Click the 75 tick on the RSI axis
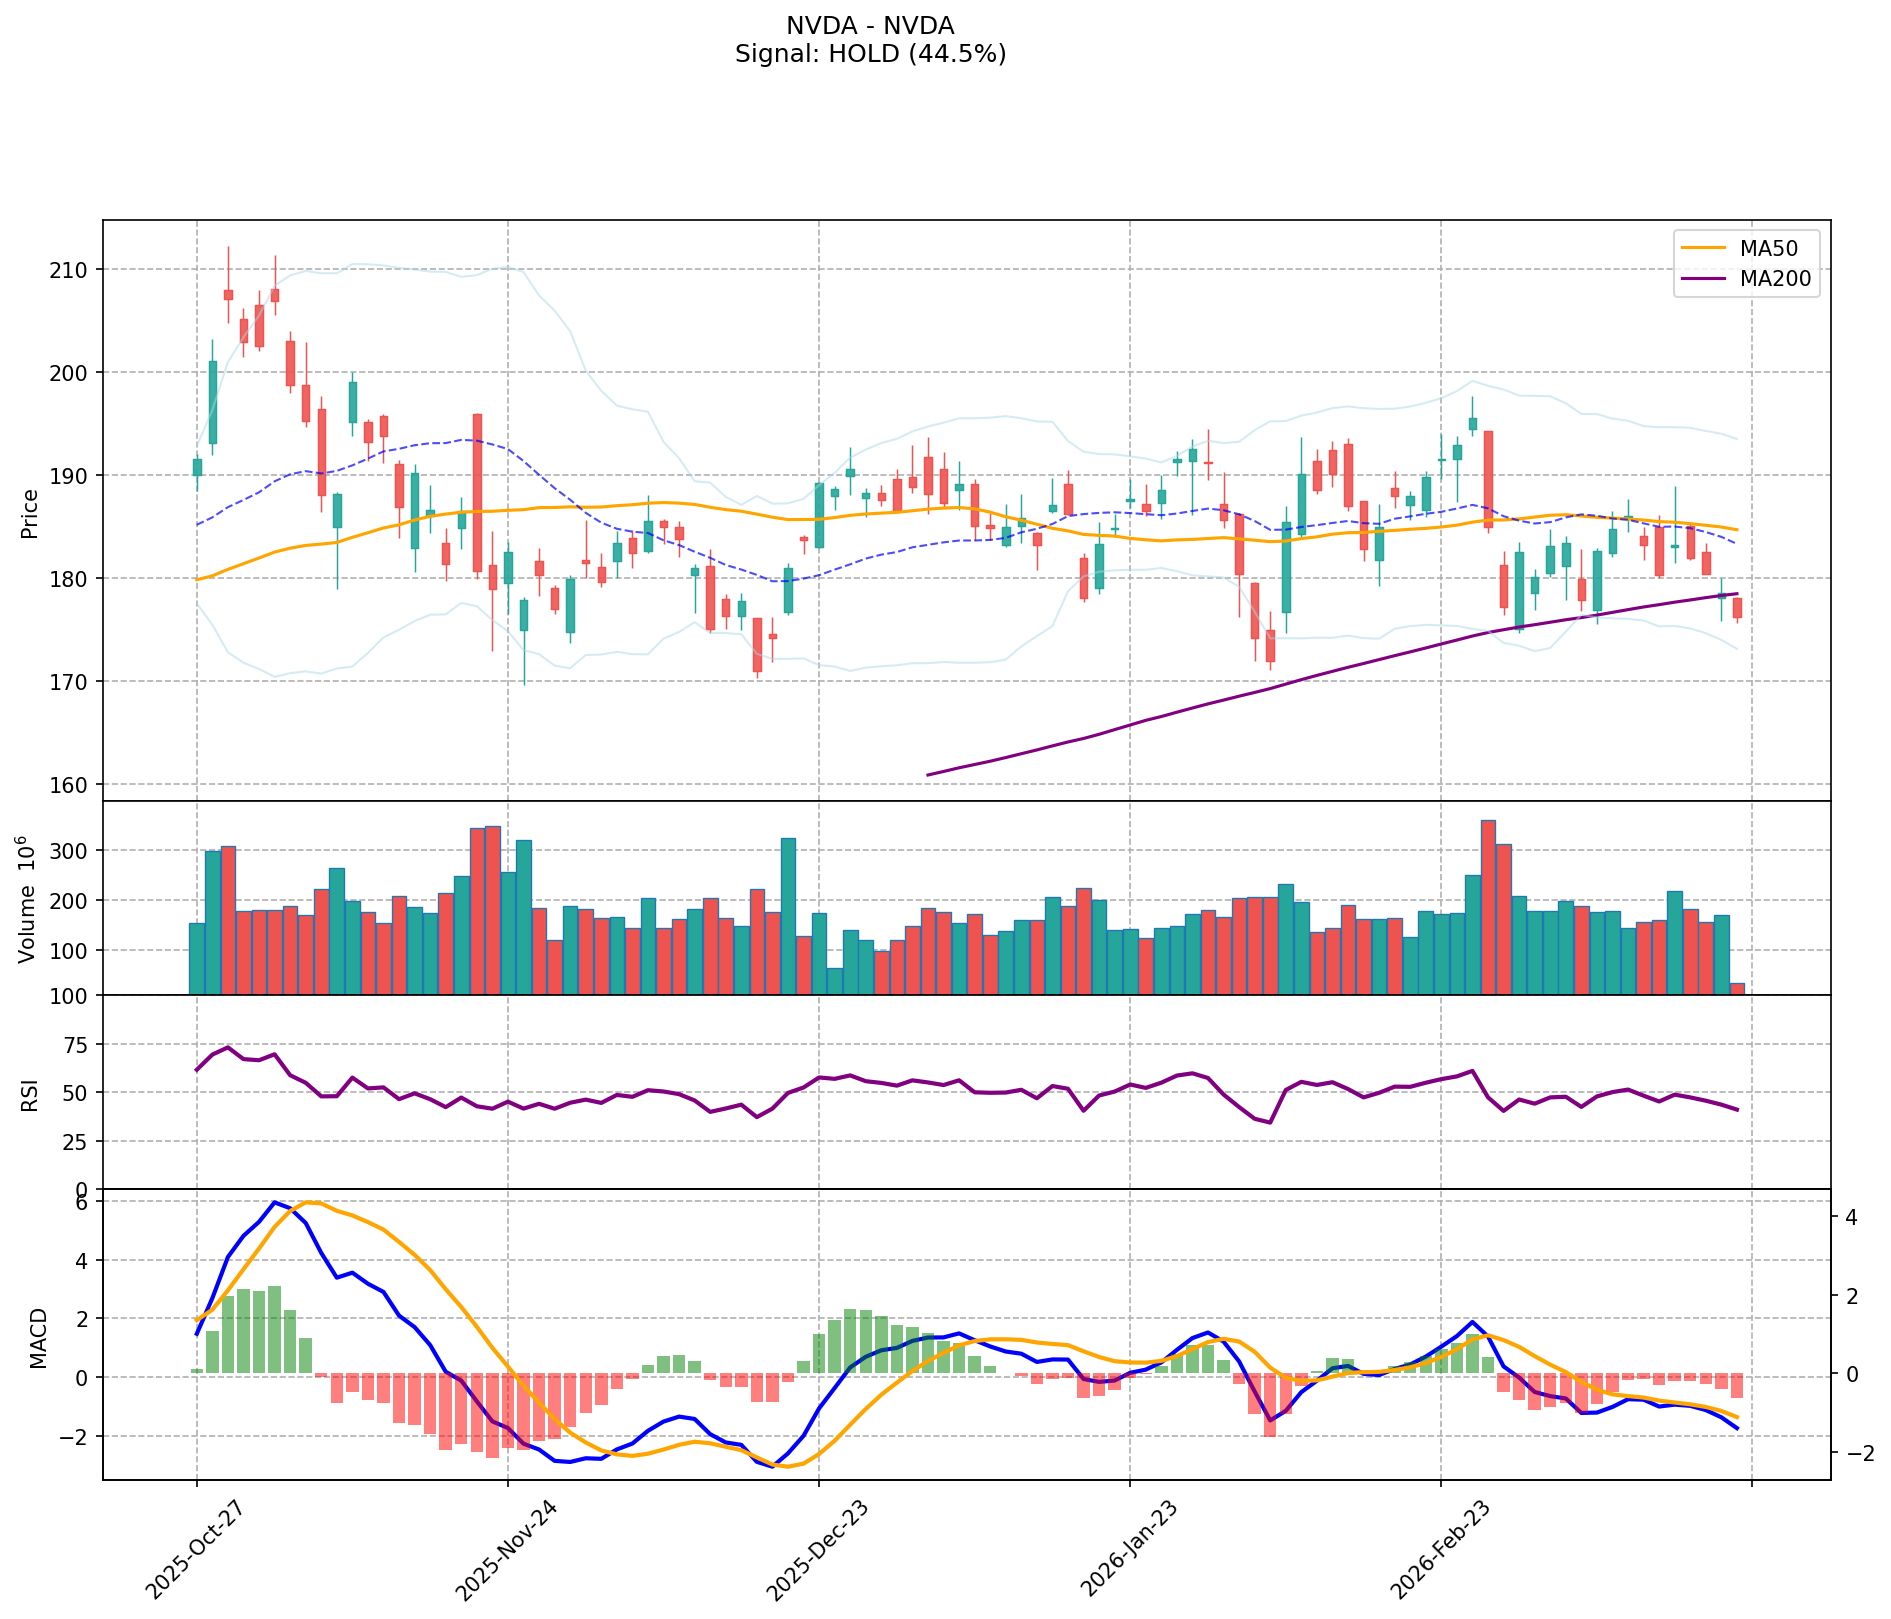This screenshot has width=1891, height=1619. [76, 1045]
